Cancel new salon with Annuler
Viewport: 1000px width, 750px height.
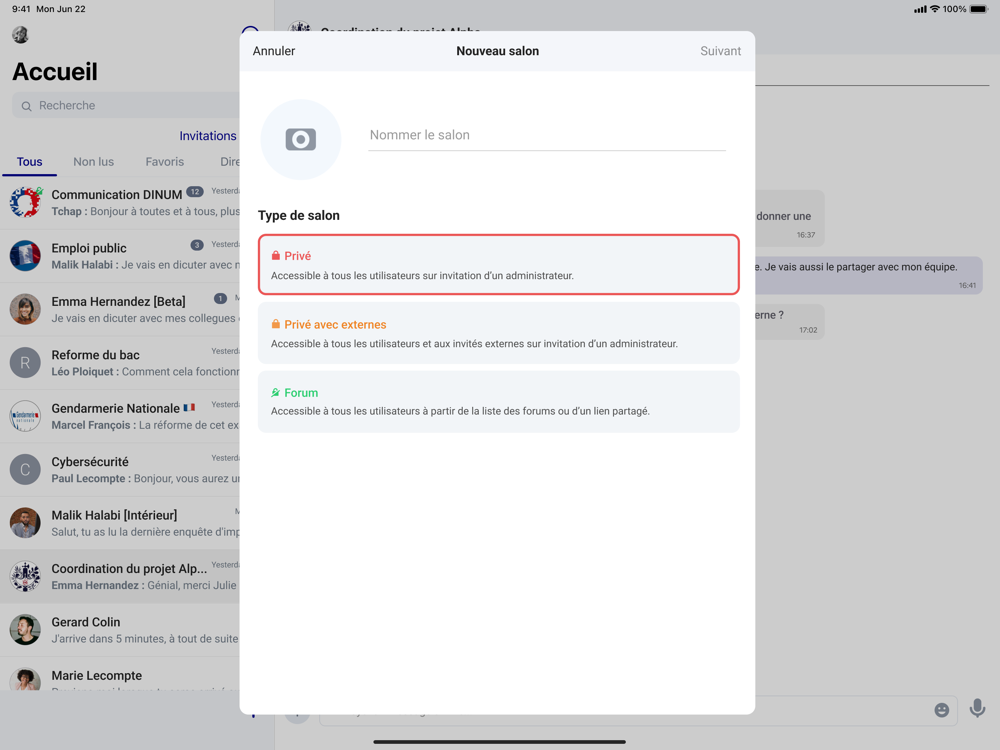tap(274, 51)
